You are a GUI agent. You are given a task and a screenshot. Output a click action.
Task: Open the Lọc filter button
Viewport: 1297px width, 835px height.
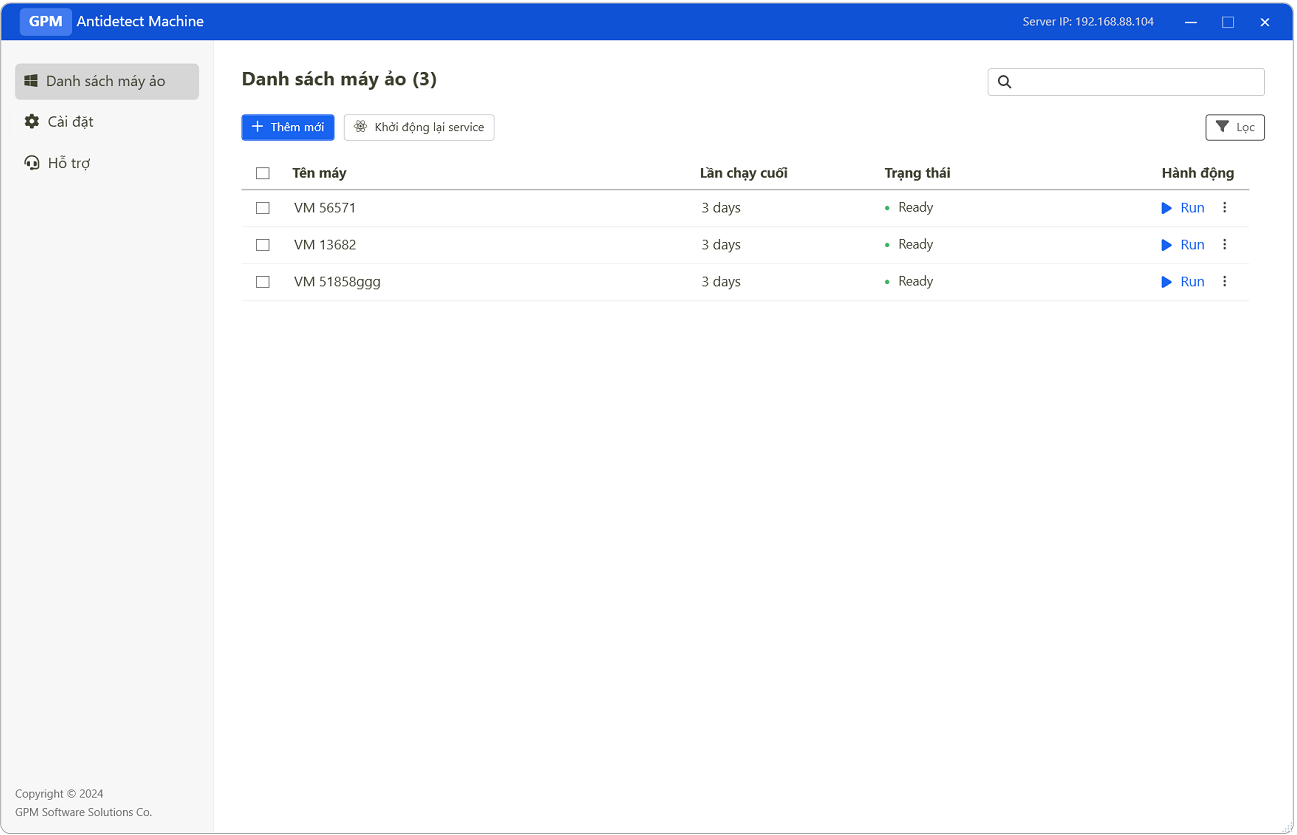click(x=1235, y=127)
